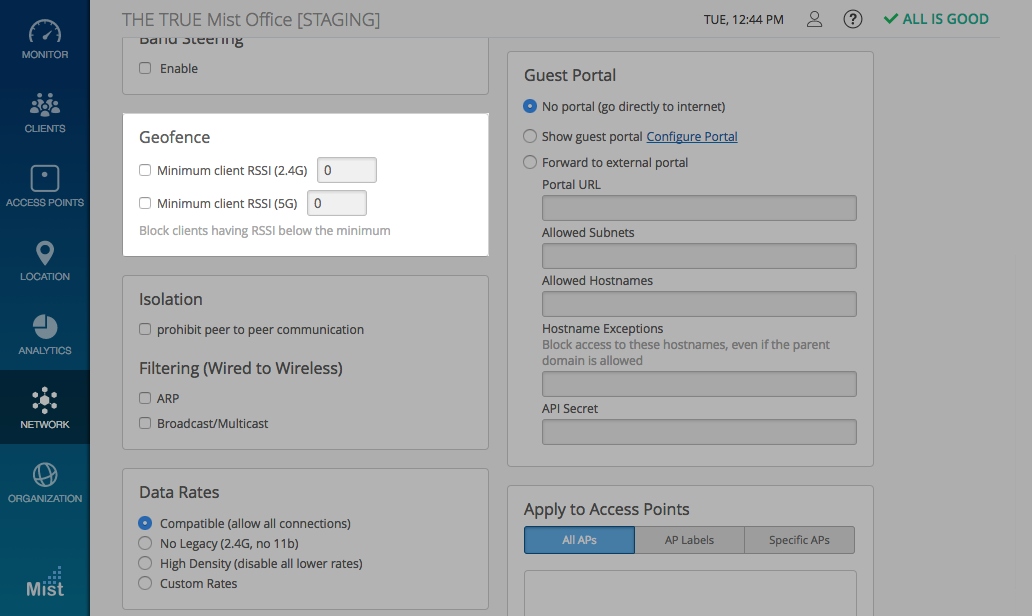Click the Minimum client RSSI (5G) input field

[x=336, y=204]
